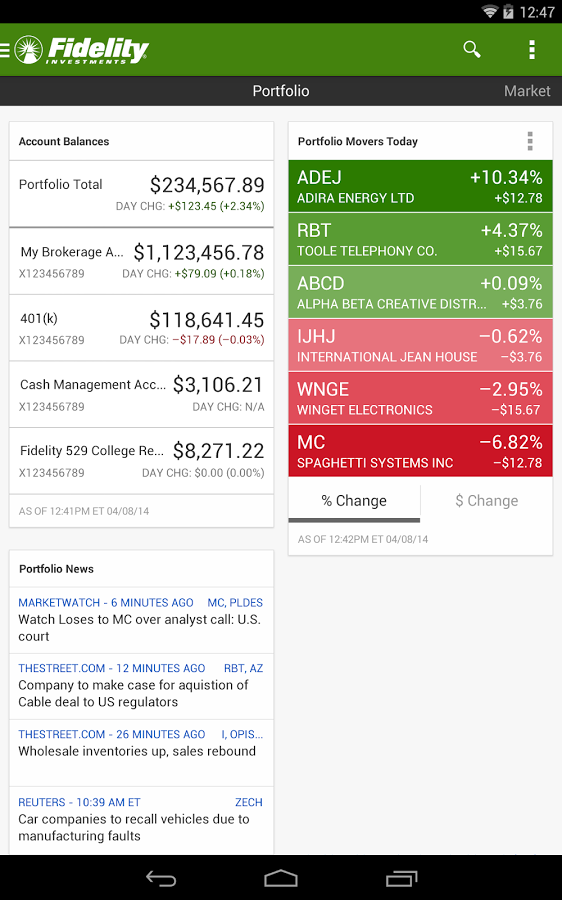The height and width of the screenshot is (900, 562).
Task: Tap the '+10.34%' ADEJ change value
Action: coord(506,177)
